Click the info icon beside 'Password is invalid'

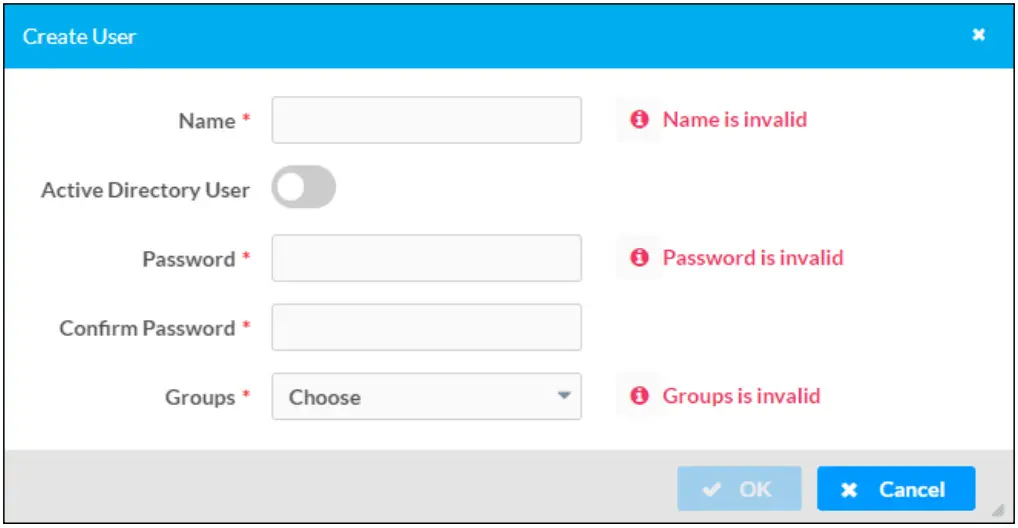point(638,258)
